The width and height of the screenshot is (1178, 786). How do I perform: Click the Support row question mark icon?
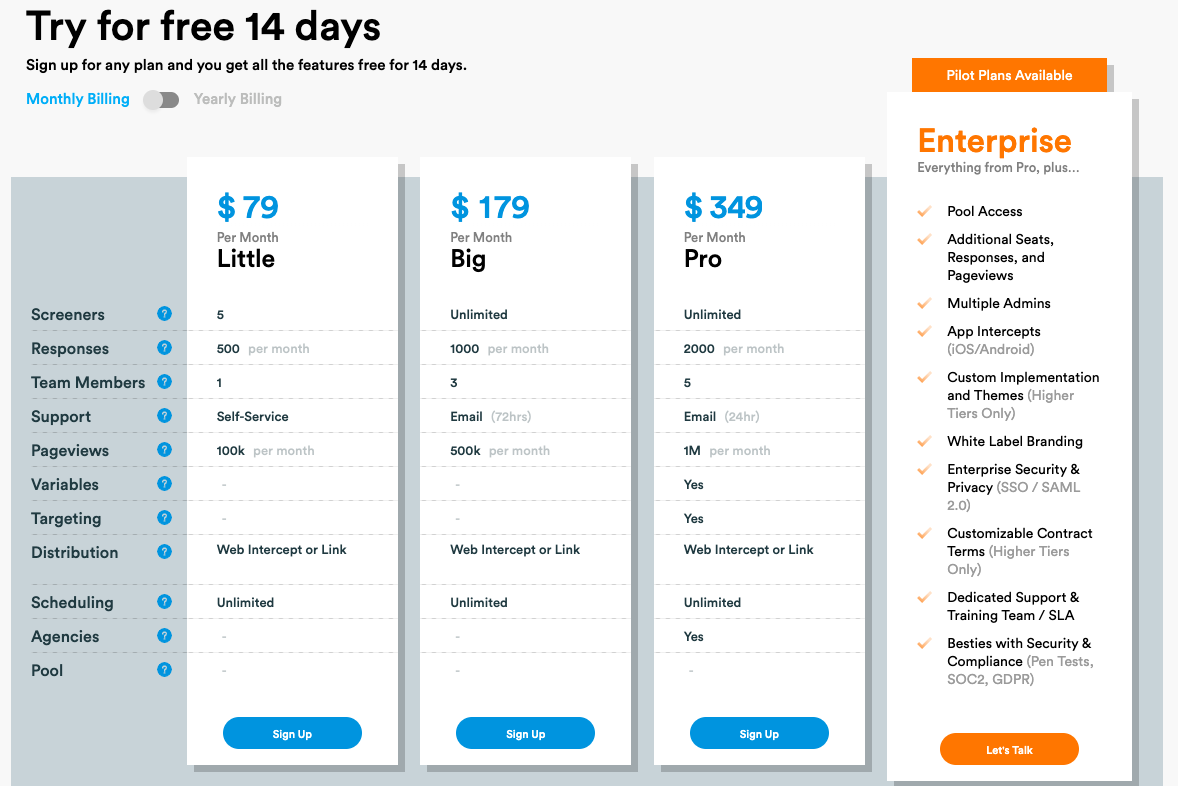[x=164, y=416]
